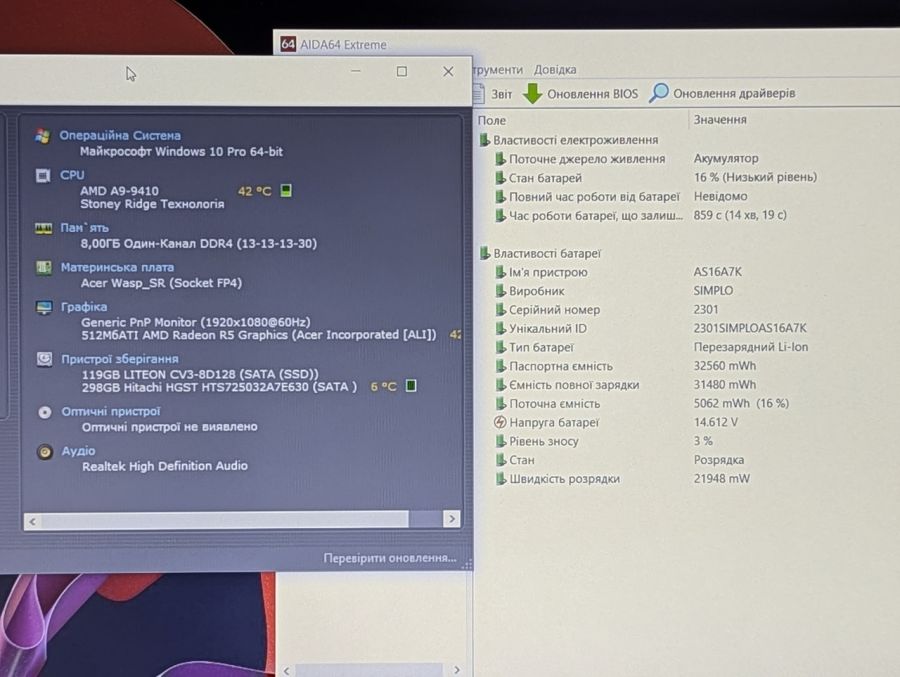Image resolution: width=900 pixels, height=677 pixels.
Task: Select the Унікальний ID row icon
Action: click(x=501, y=328)
